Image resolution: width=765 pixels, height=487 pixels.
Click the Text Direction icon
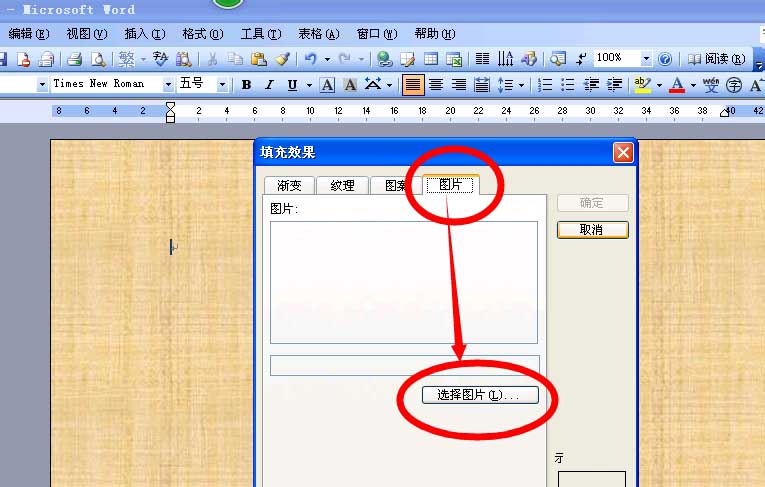pos(505,59)
